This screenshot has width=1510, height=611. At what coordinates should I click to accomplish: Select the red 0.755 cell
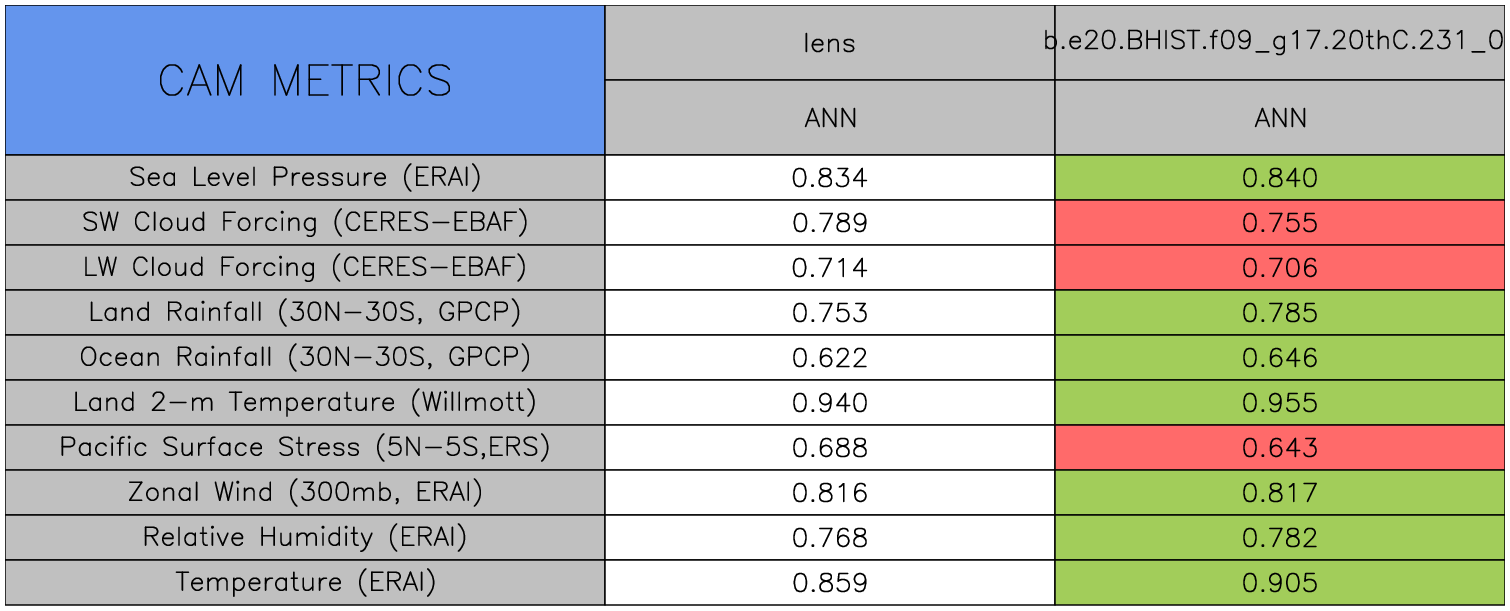coord(1280,223)
